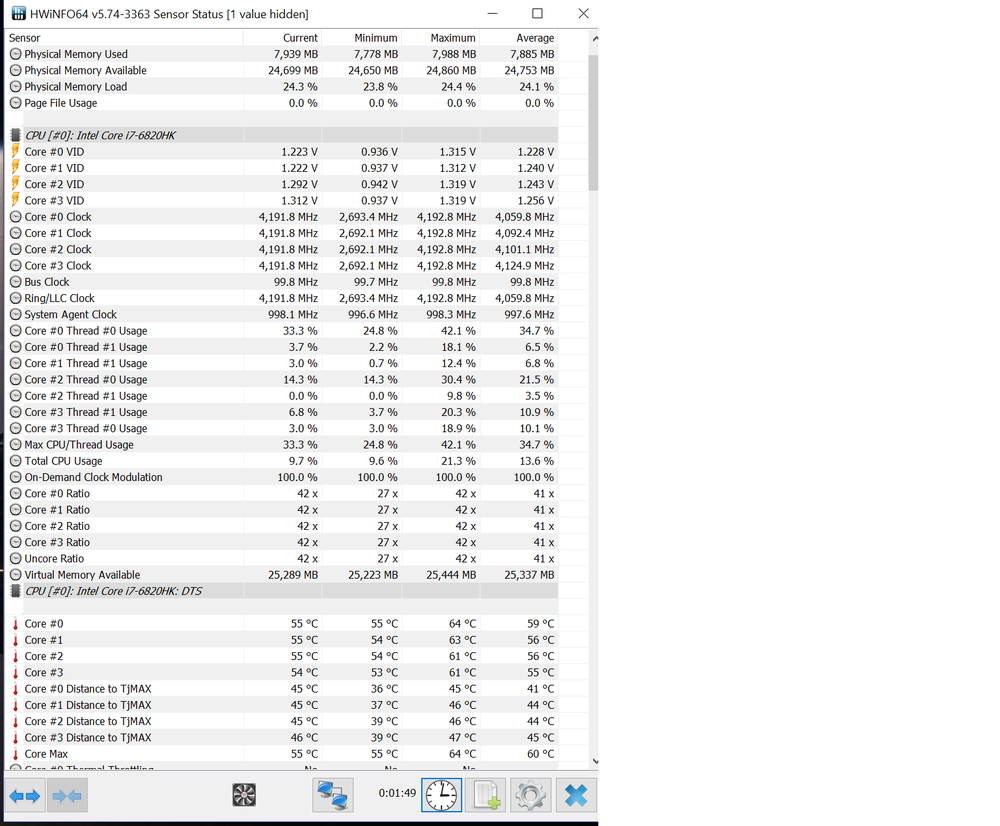
Task: Open sensor settings gear icon
Action: 530,795
